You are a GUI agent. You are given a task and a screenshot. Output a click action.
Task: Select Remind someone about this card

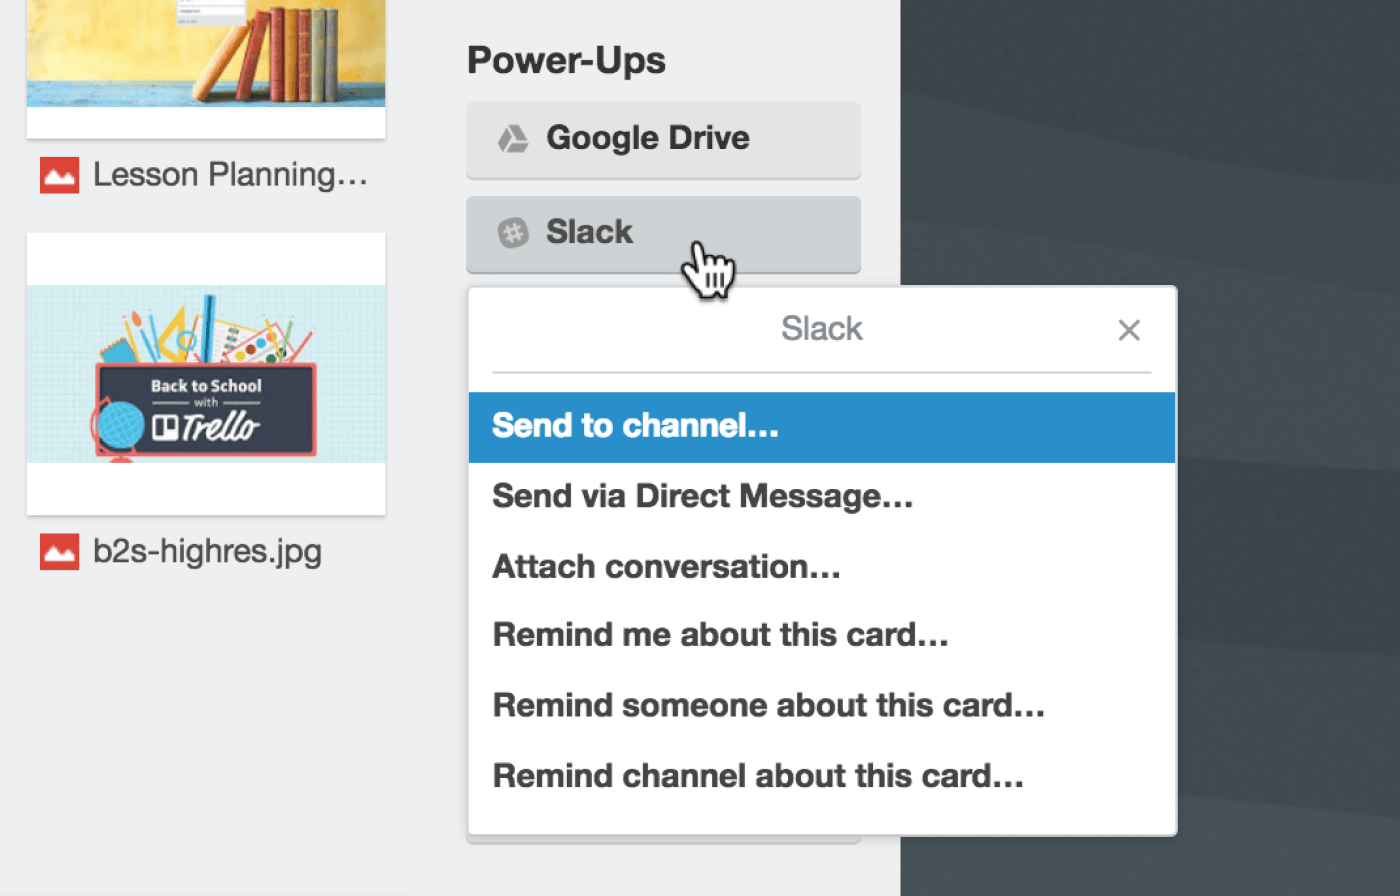[x=768, y=705]
